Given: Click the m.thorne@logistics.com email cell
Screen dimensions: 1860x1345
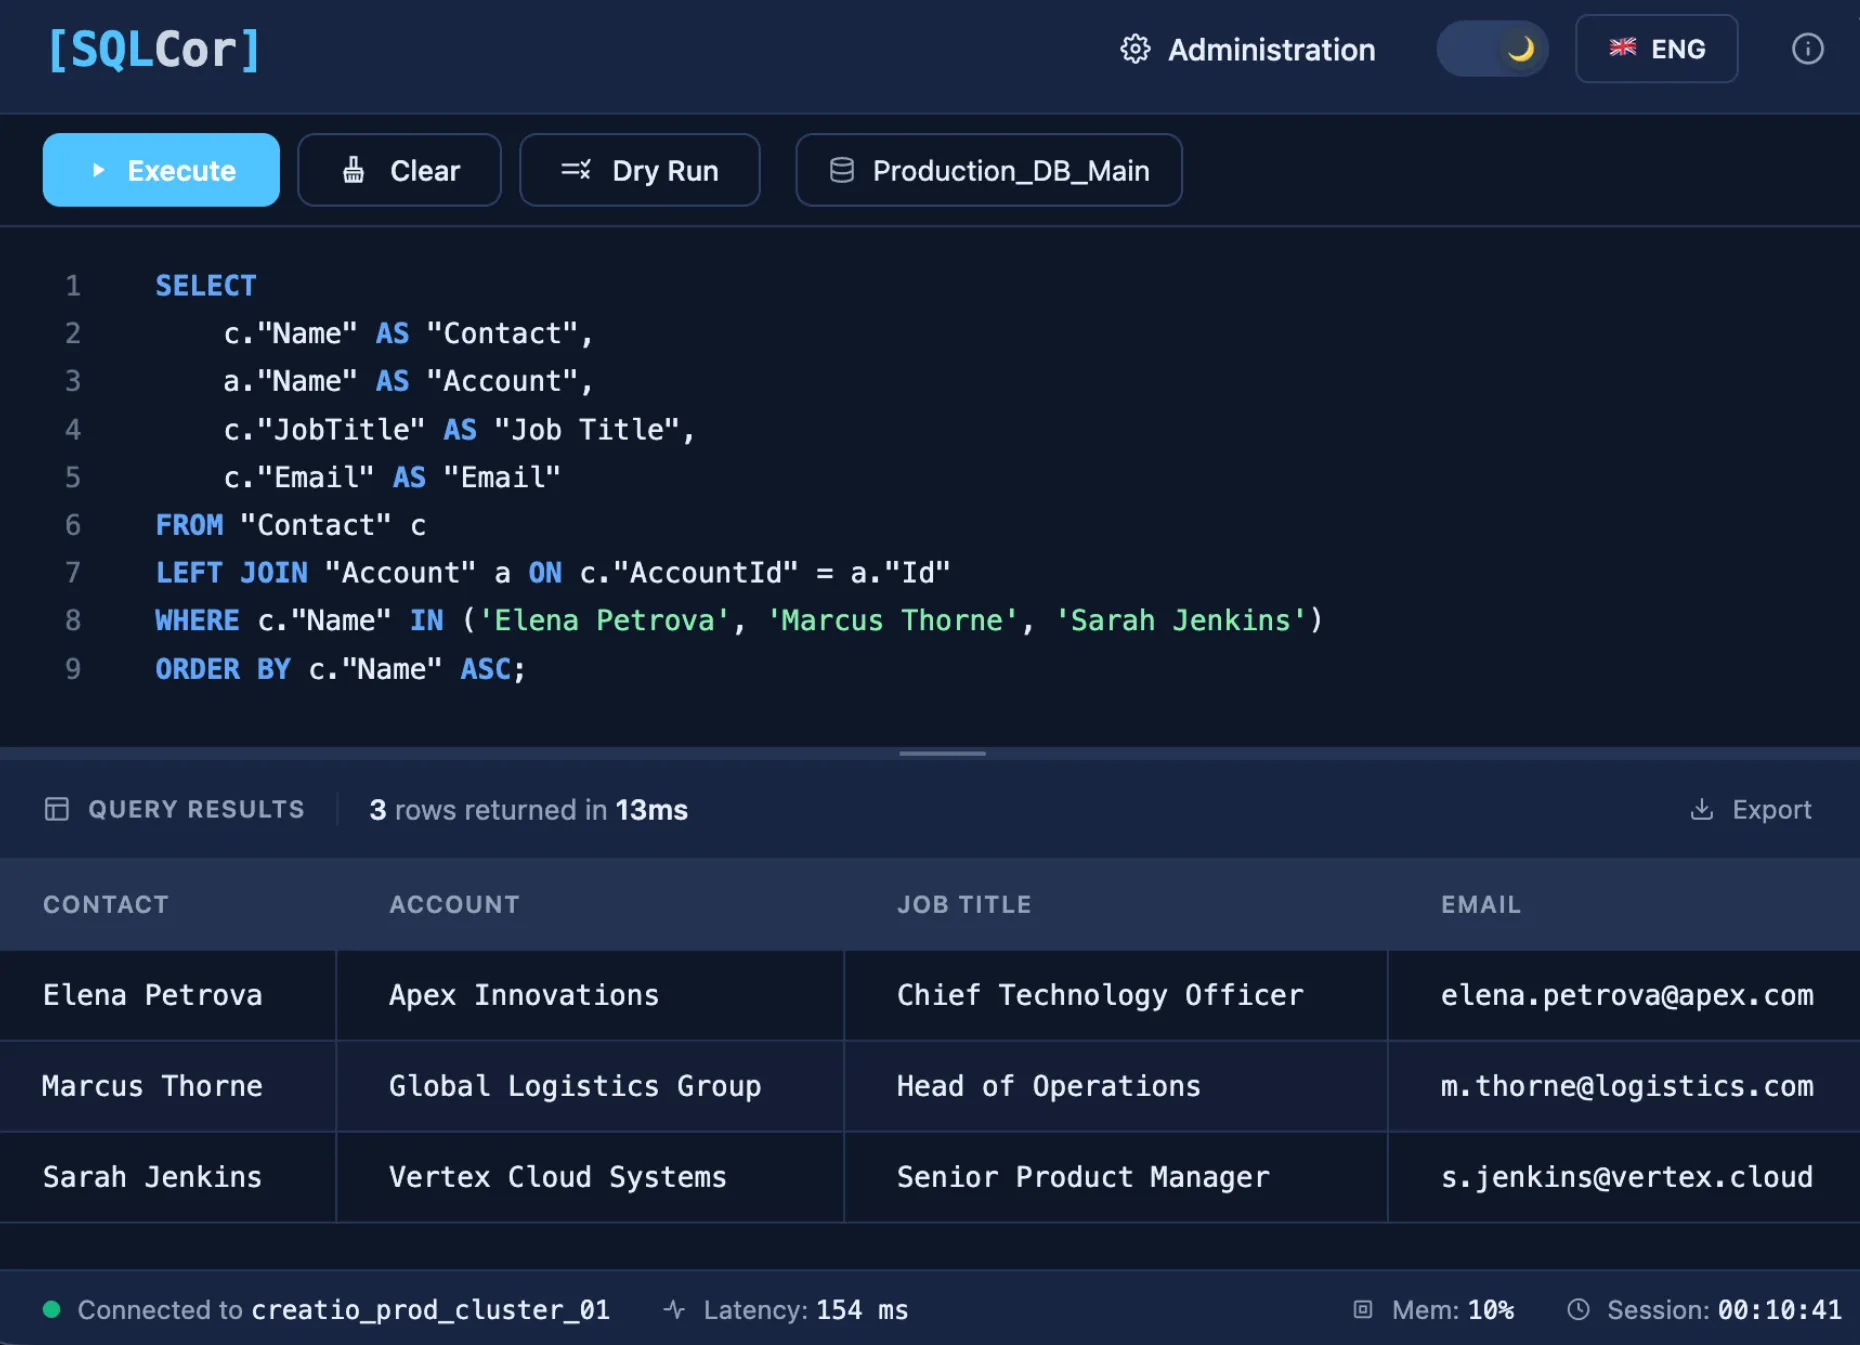Looking at the screenshot, I should coord(1625,1086).
